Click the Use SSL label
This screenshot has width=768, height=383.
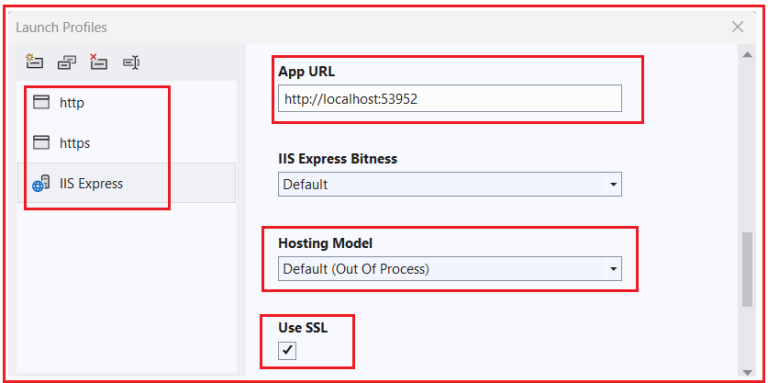303,328
